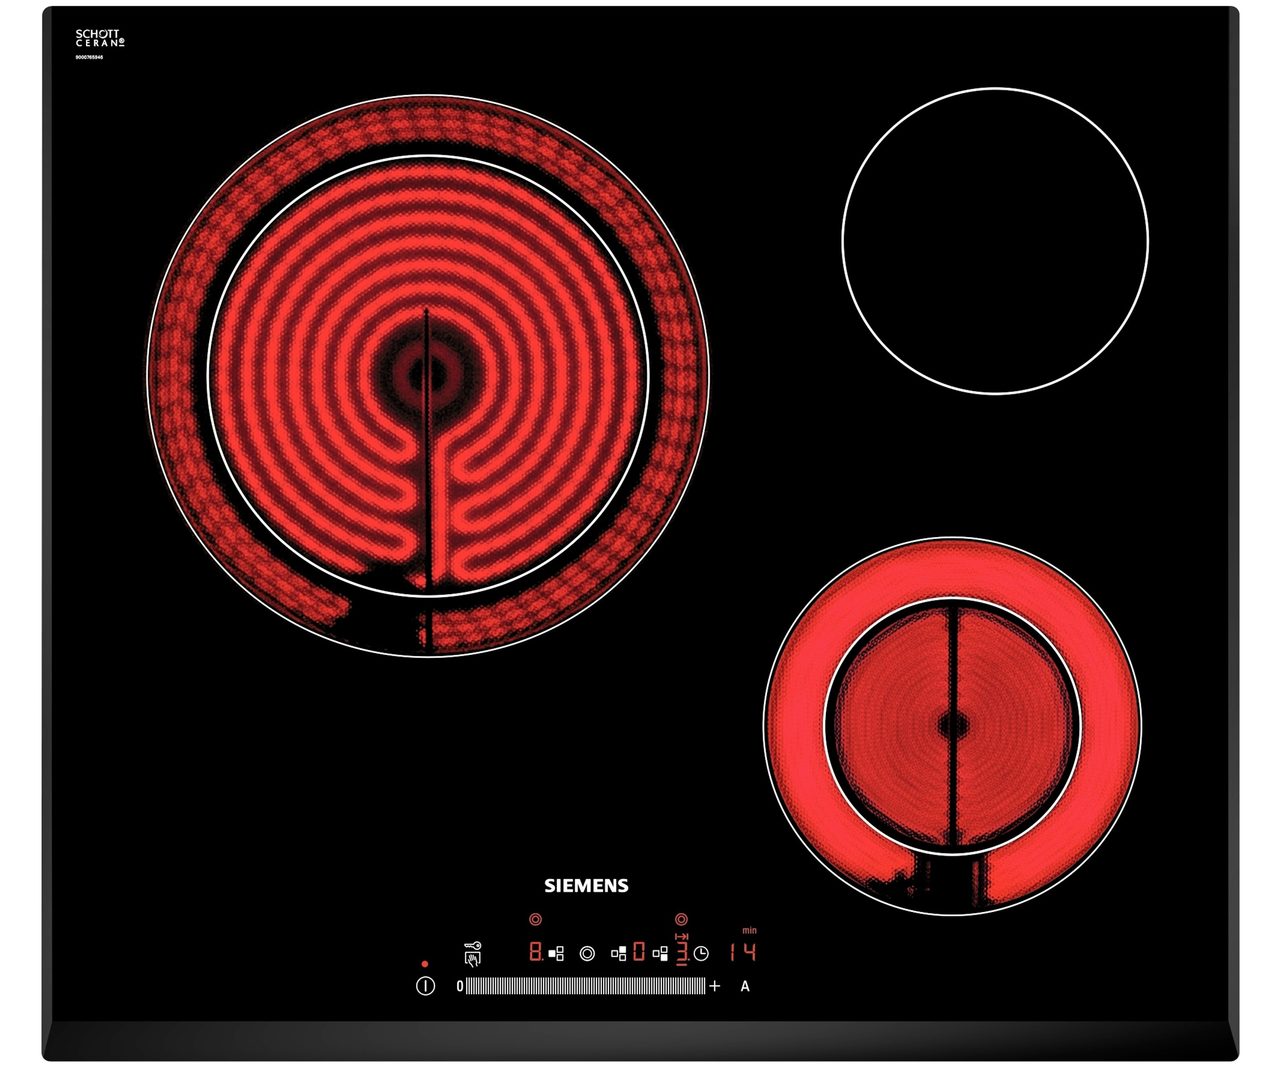The height and width of the screenshot is (1067, 1280).
Task: Tap the left zone heat level 8 display
Action: (x=536, y=952)
